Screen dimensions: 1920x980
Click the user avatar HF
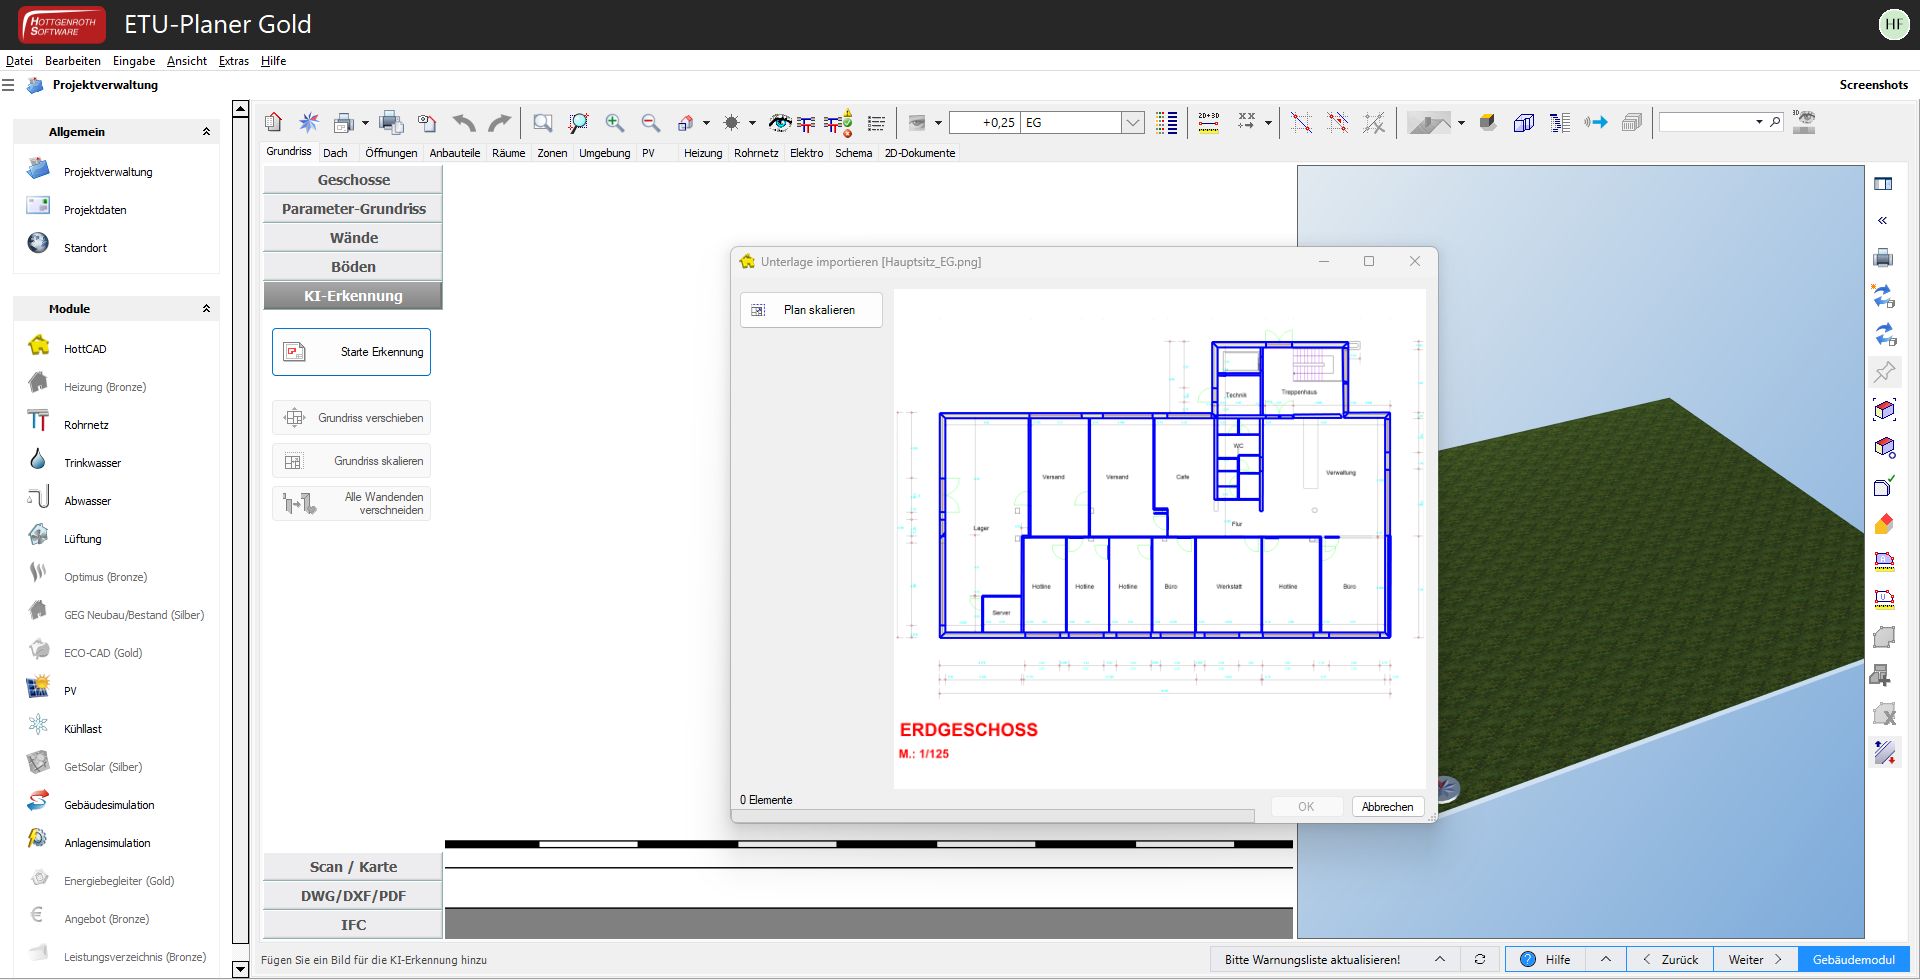[1893, 24]
